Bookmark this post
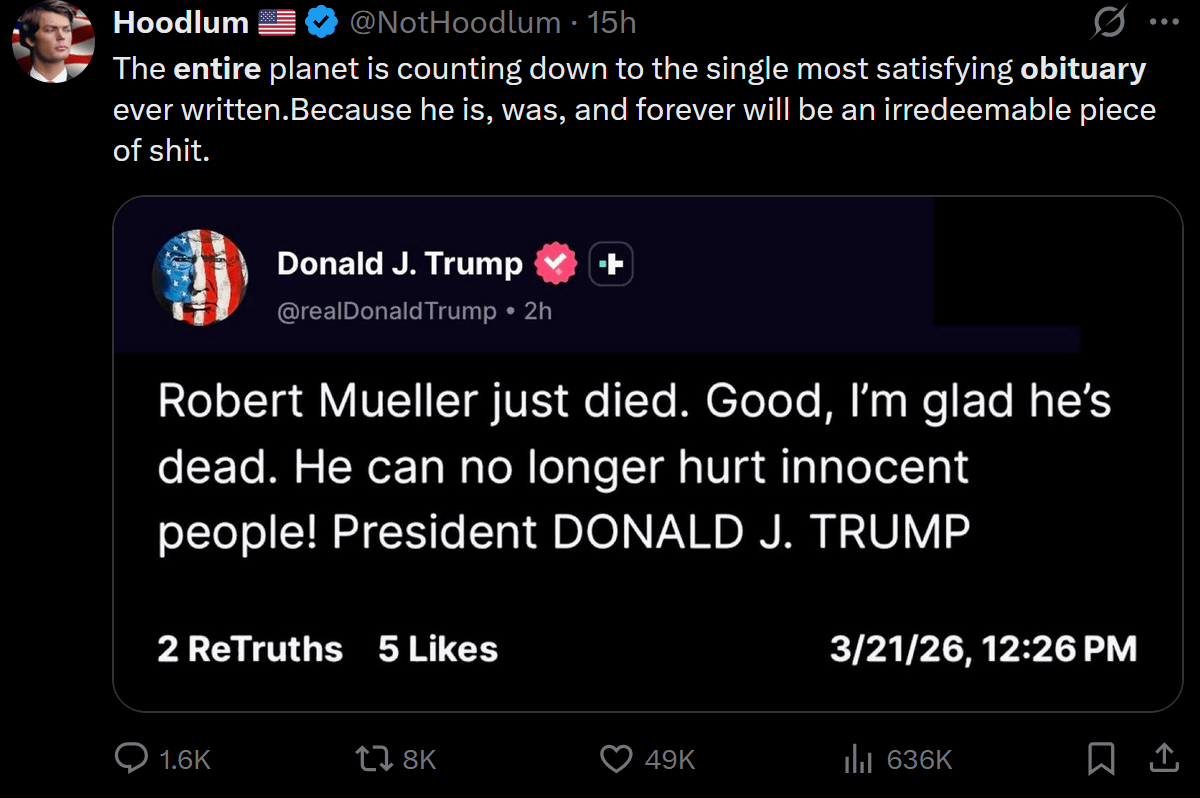 click(x=1100, y=759)
